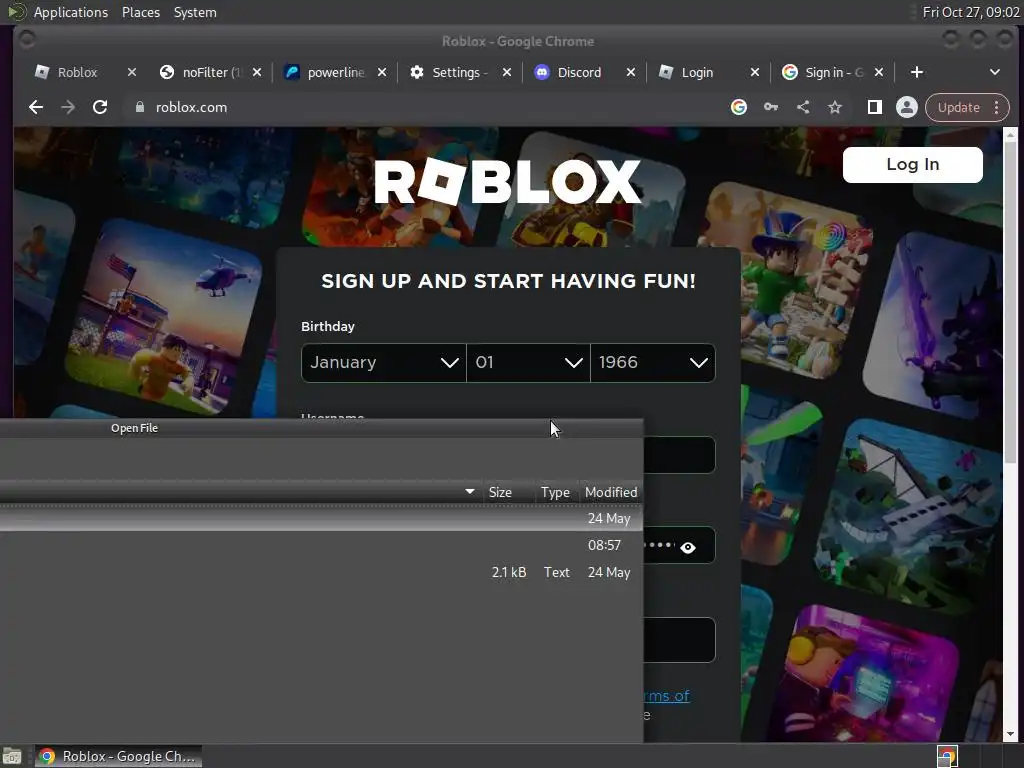Click the clock showing Fri Oct 27
This screenshot has width=1024, height=768.
pos(970,12)
